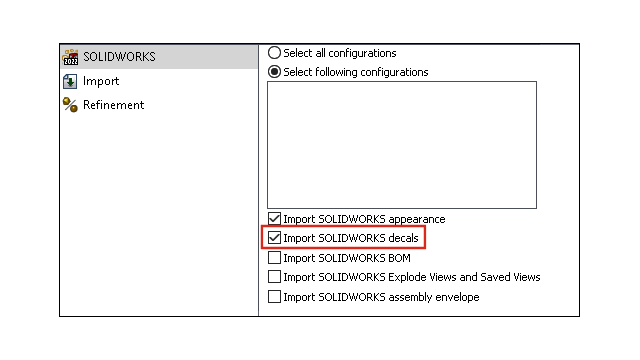
Task: Enable the Import SOLIDWORKS BOM checkbox
Action: 274,258
